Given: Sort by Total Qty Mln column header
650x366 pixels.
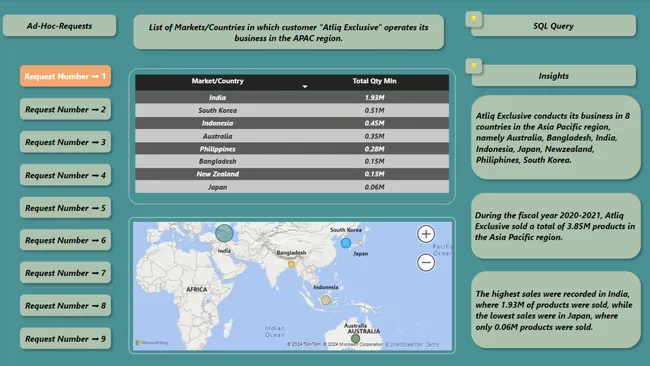Looking at the screenshot, I should (374, 81).
